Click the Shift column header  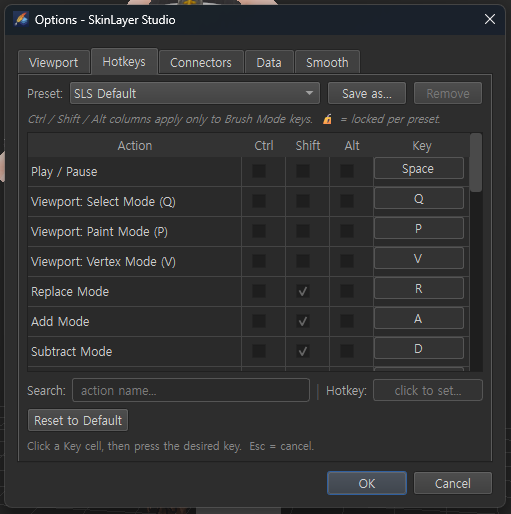pyautogui.click(x=308, y=146)
